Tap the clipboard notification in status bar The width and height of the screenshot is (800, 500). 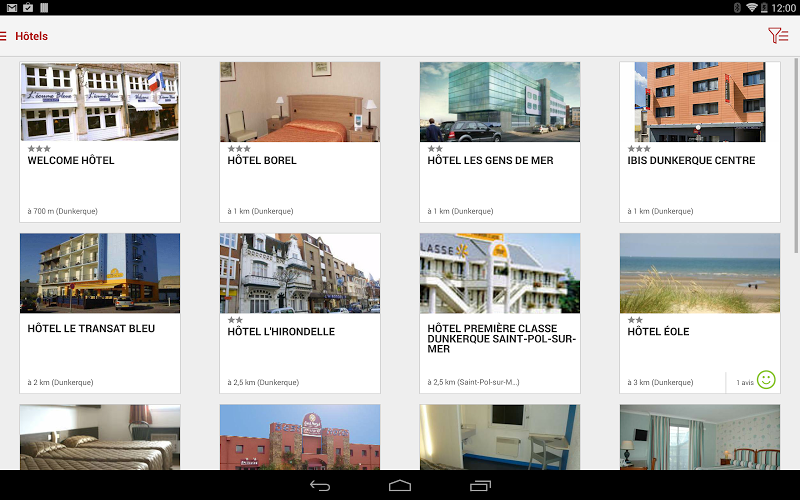[x=28, y=7]
